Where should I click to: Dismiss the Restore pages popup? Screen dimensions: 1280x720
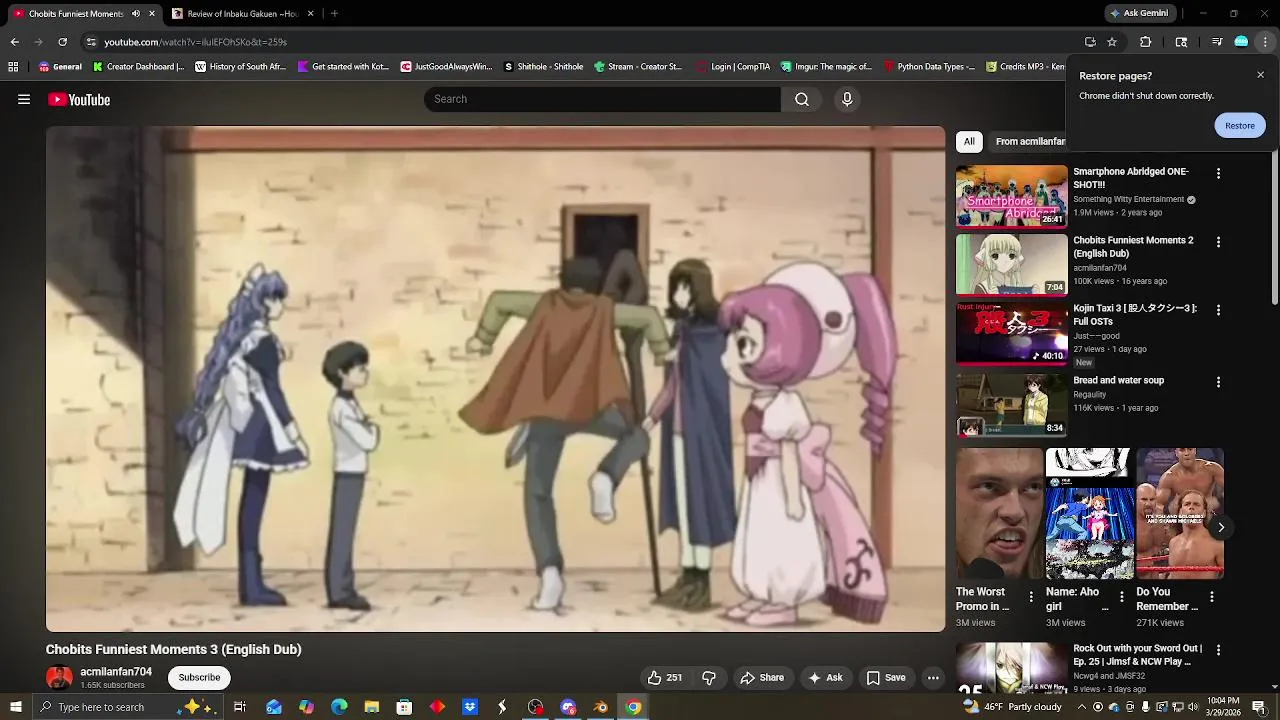point(1260,75)
